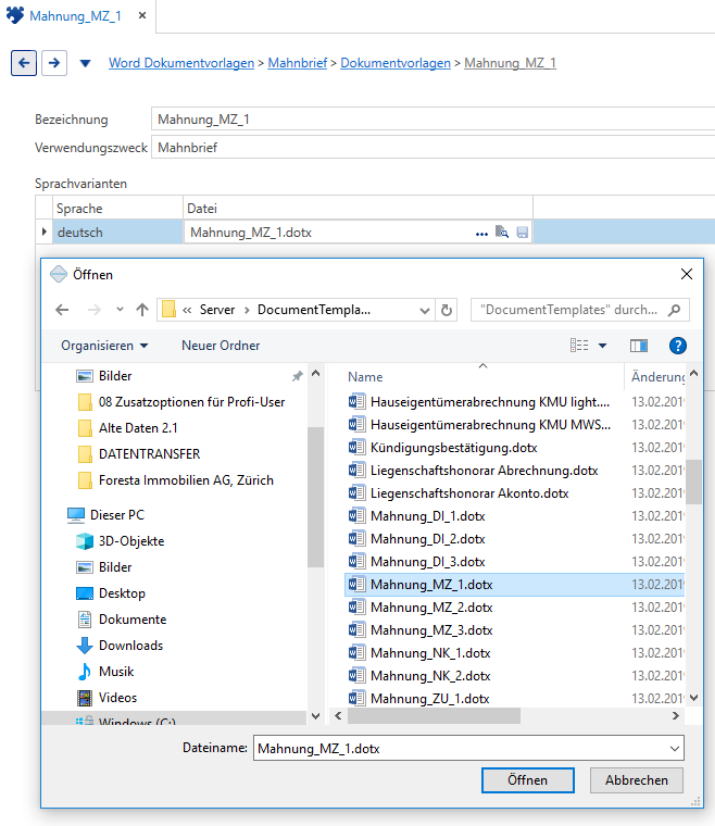Viewport: 715px width, 826px height.
Task: Open recent locations dropdown in dialog
Action: (120, 310)
